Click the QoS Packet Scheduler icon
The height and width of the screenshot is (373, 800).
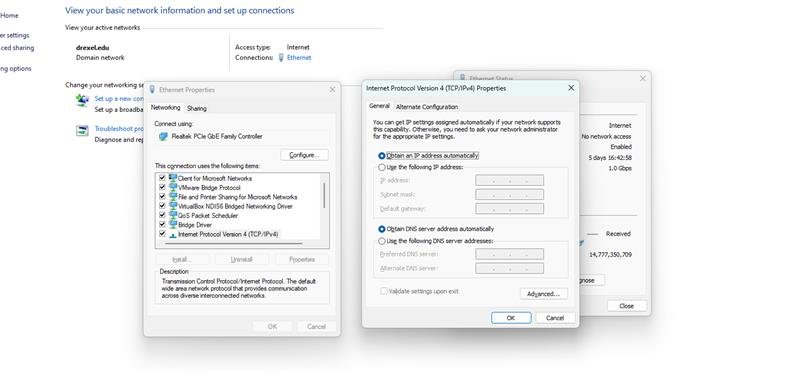pyautogui.click(x=173, y=215)
